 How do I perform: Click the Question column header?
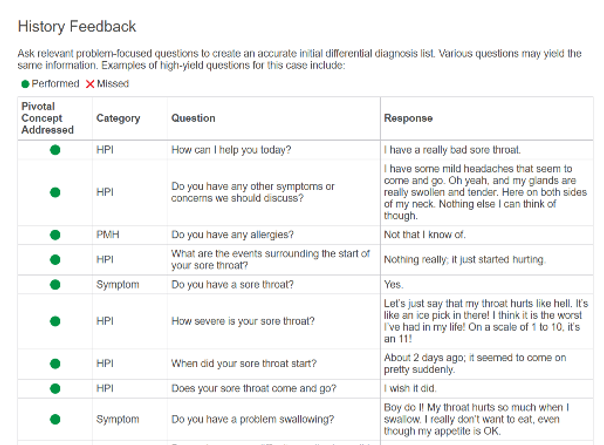pyautogui.click(x=193, y=118)
